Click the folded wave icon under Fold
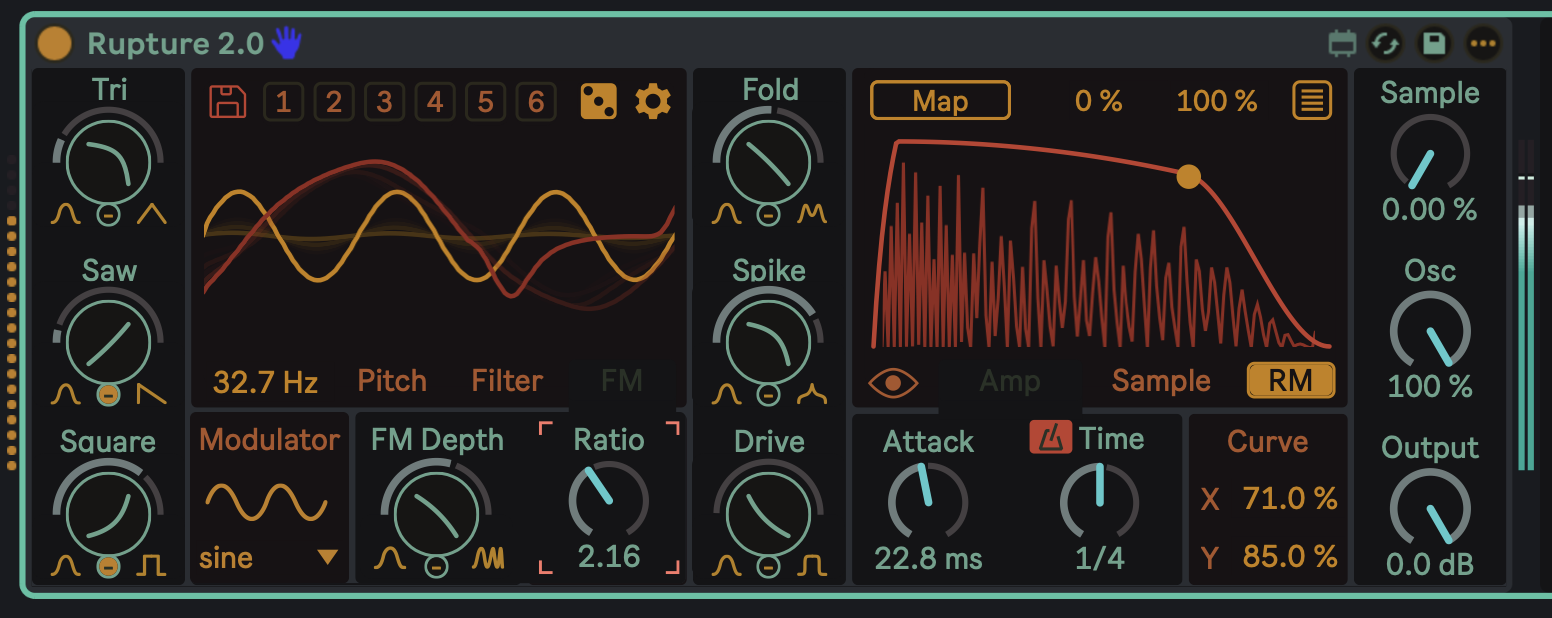This screenshot has height=618, width=1552. pyautogui.click(x=812, y=214)
